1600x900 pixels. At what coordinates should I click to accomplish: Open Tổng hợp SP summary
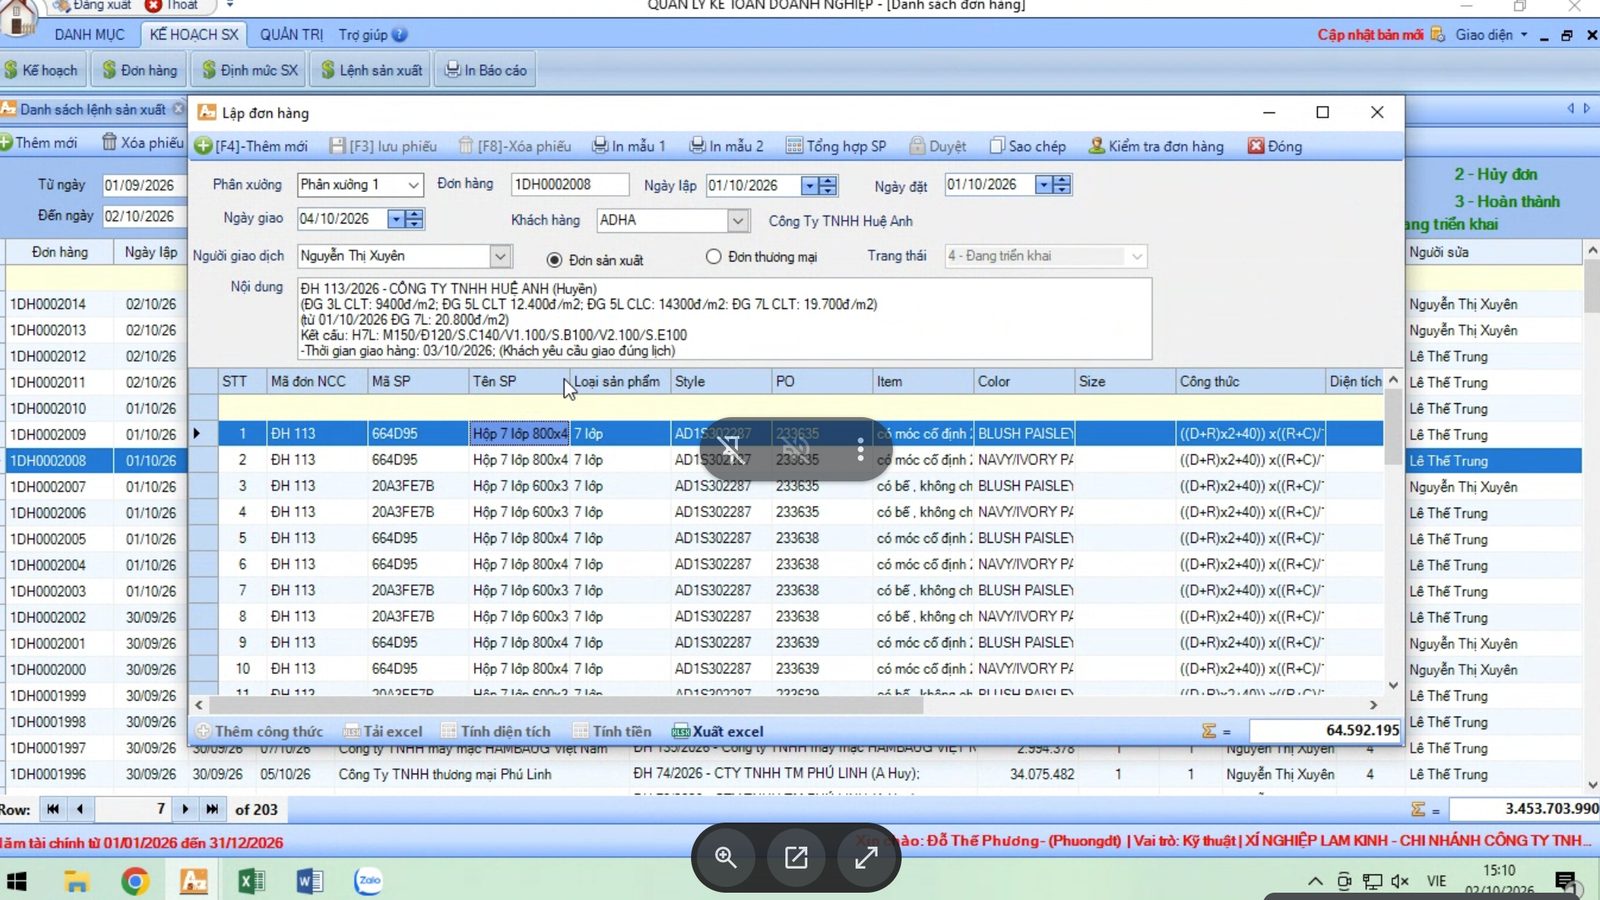coord(836,146)
